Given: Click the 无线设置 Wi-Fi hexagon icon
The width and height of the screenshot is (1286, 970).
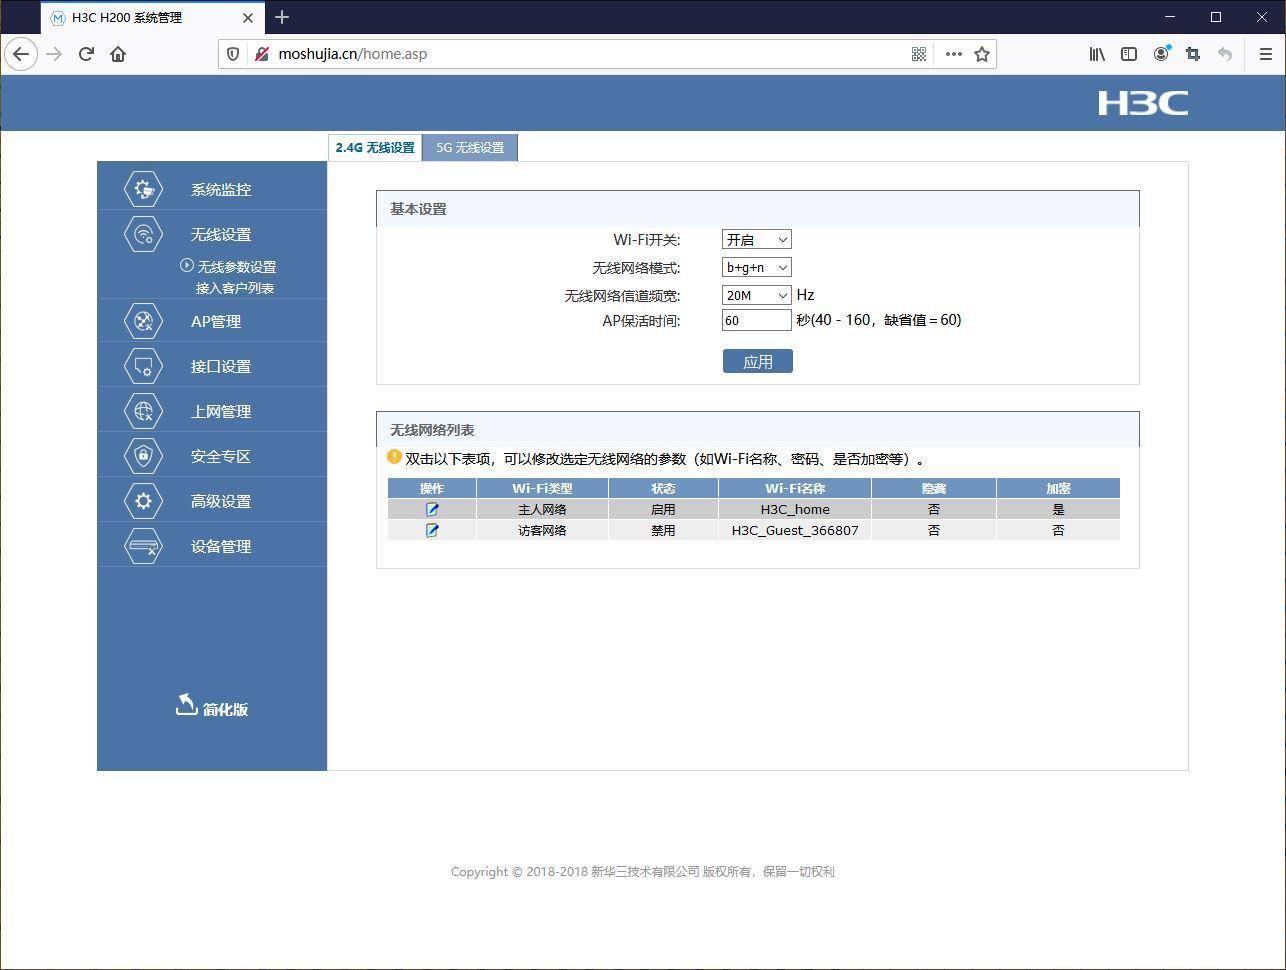Looking at the screenshot, I should tap(143, 234).
